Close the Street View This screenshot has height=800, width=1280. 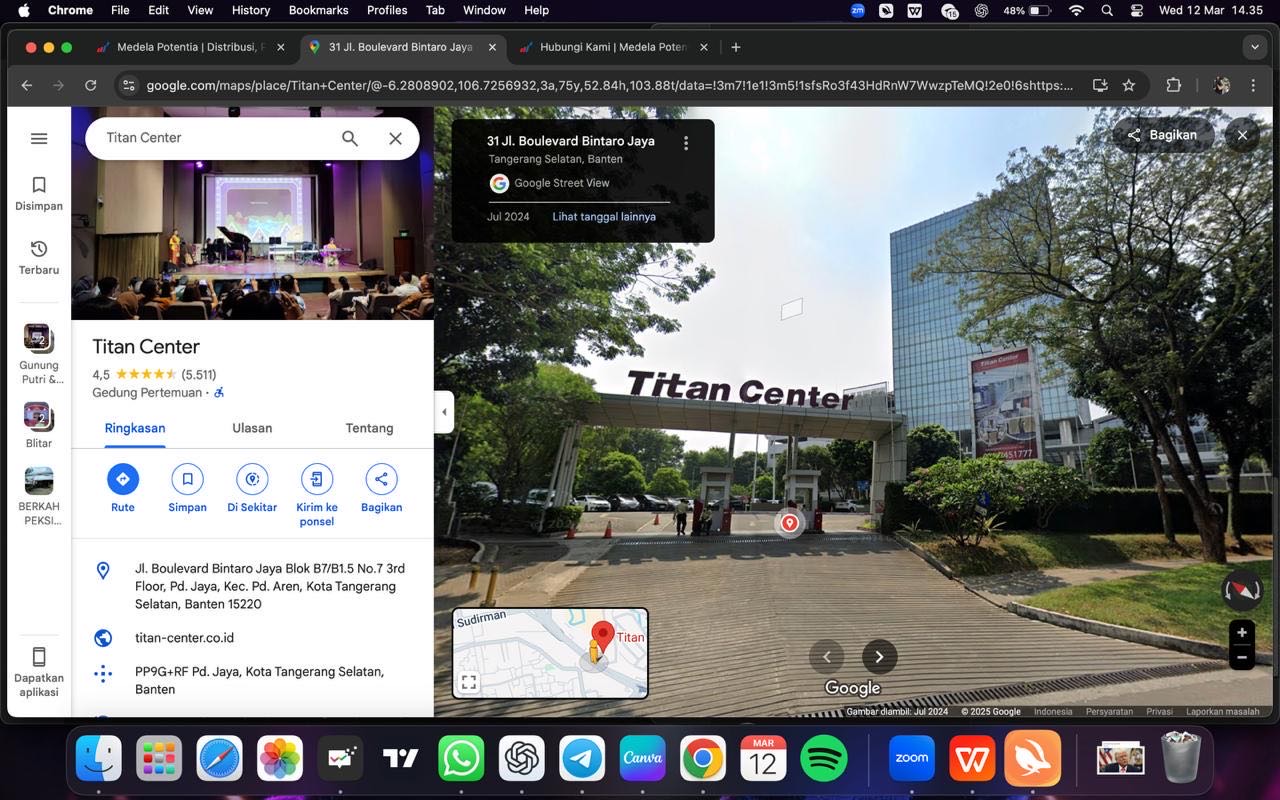click(1242, 135)
